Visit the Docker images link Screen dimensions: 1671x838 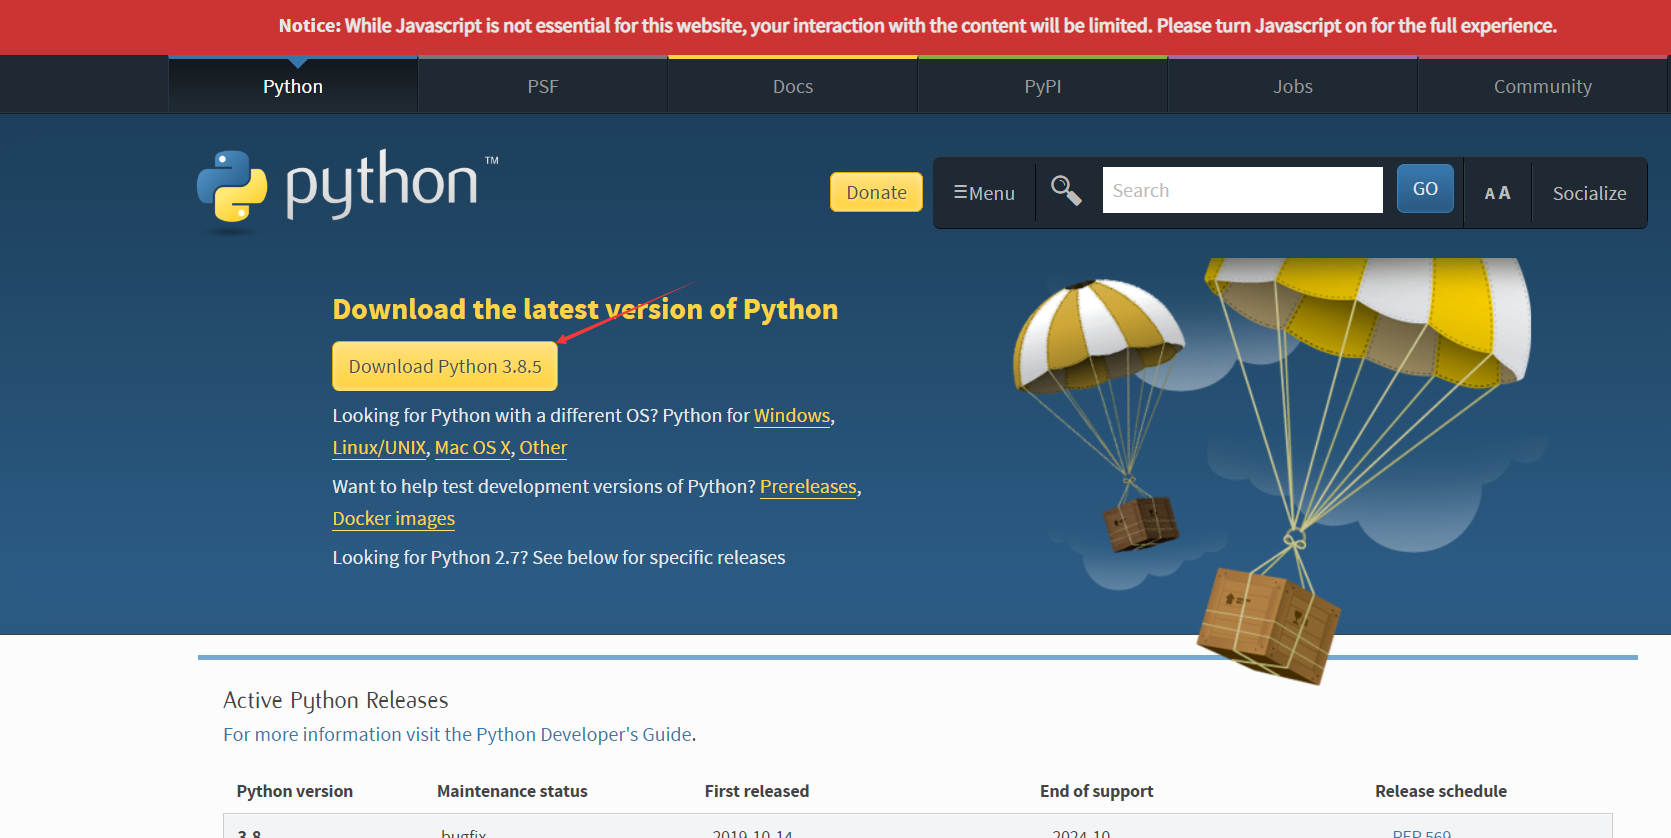click(x=393, y=518)
